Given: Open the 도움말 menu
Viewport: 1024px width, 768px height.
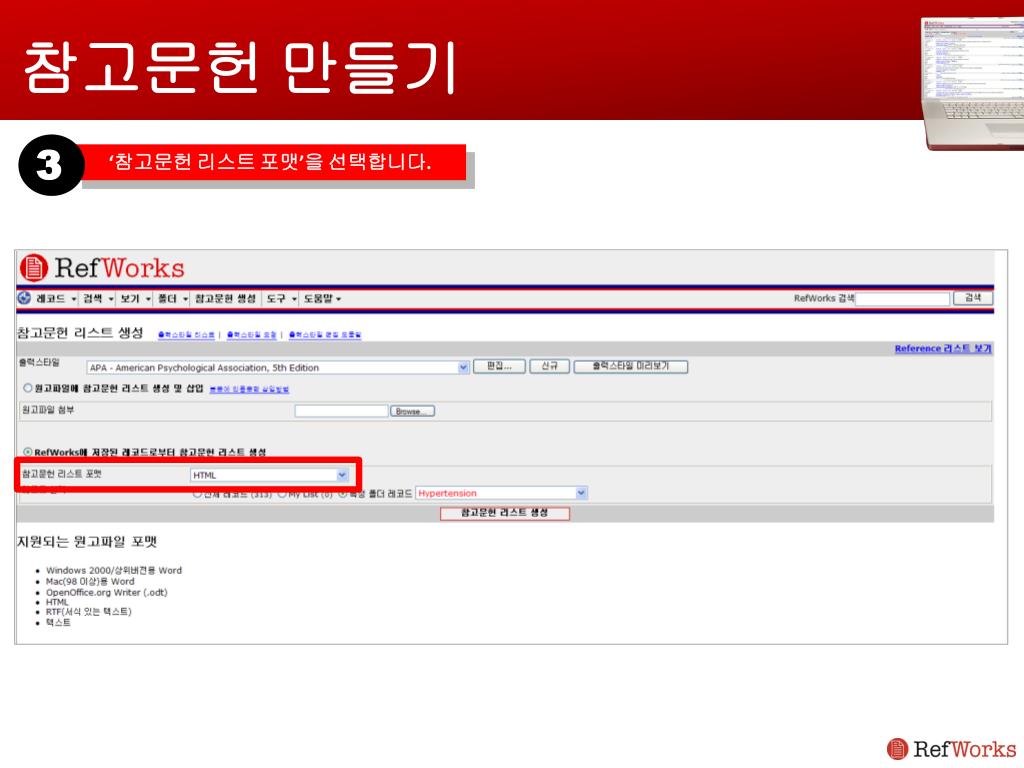Looking at the screenshot, I should [x=323, y=298].
